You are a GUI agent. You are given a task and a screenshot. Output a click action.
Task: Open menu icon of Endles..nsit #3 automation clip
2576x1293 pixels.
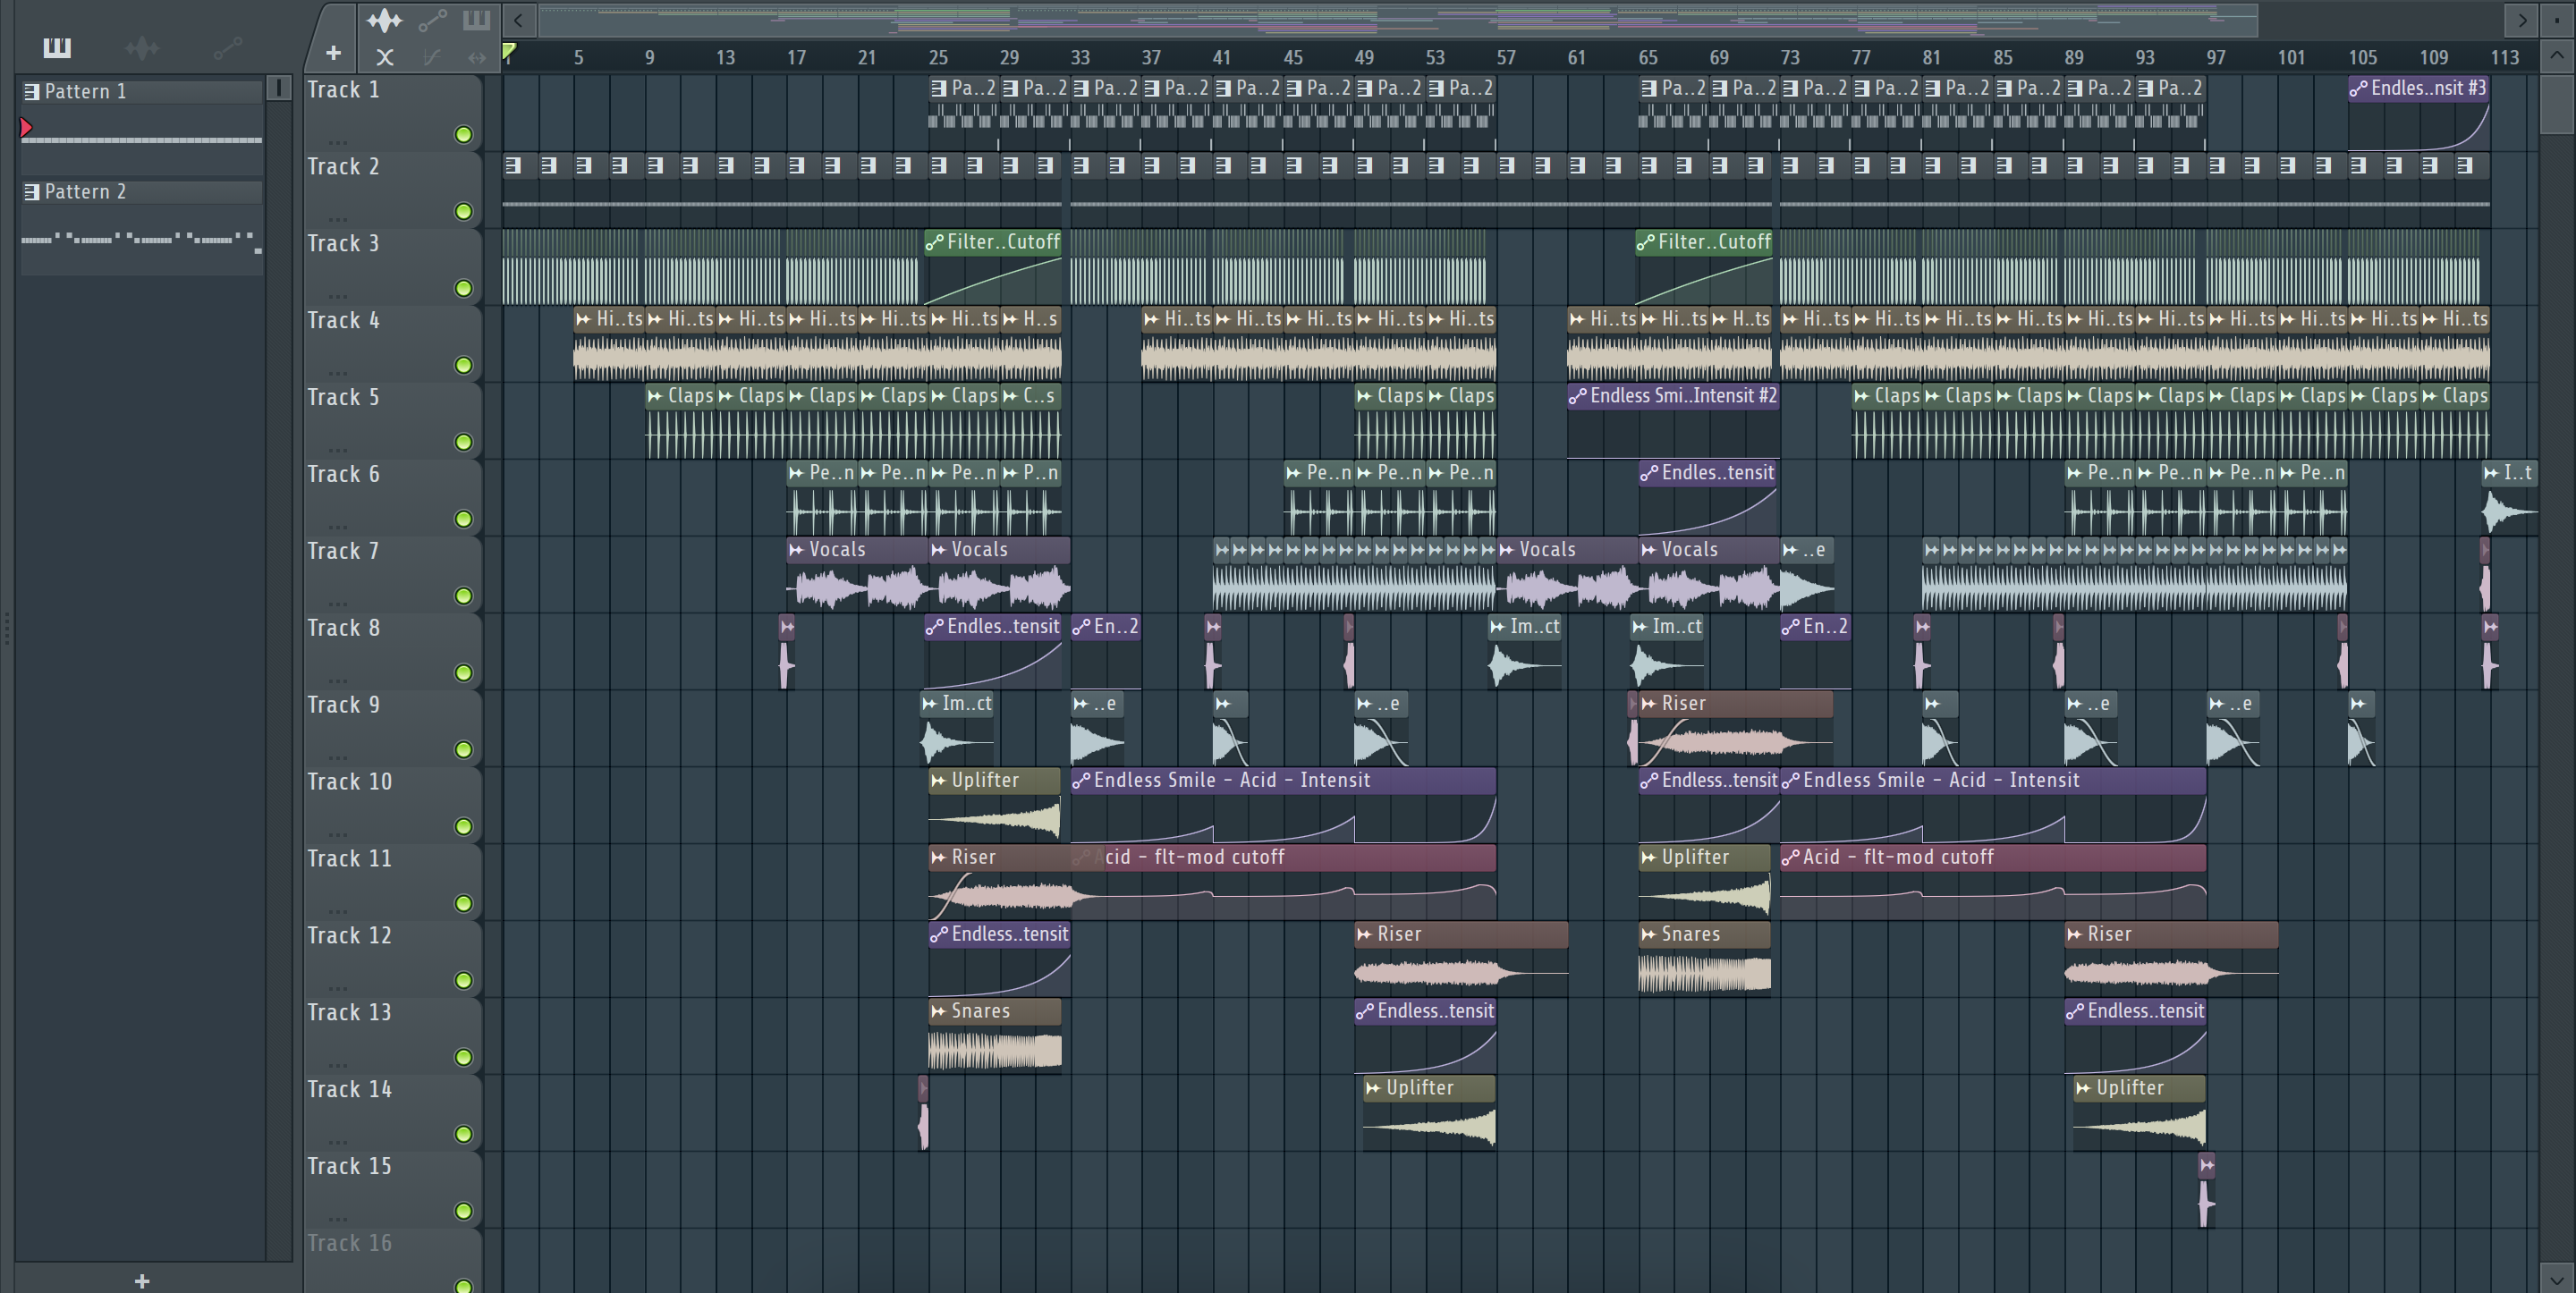click(x=2358, y=88)
